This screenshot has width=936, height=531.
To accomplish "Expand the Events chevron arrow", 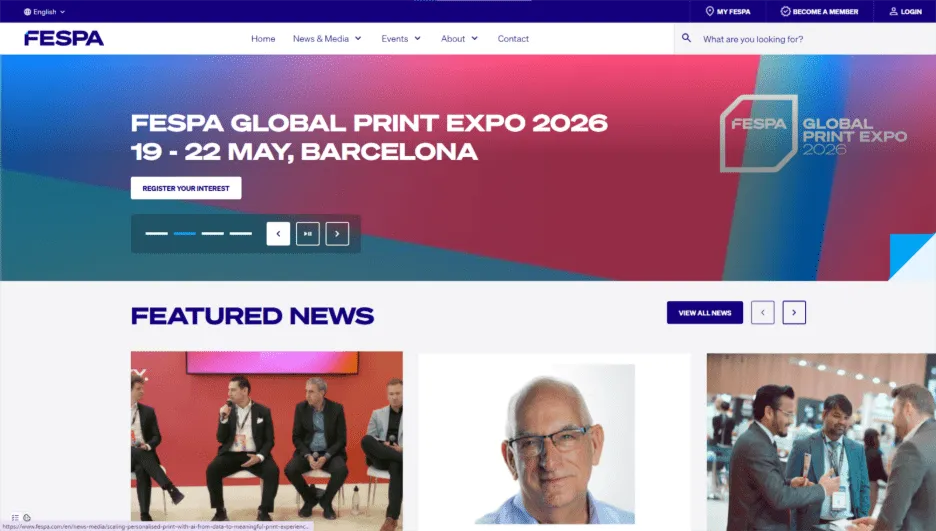I will tap(417, 39).
